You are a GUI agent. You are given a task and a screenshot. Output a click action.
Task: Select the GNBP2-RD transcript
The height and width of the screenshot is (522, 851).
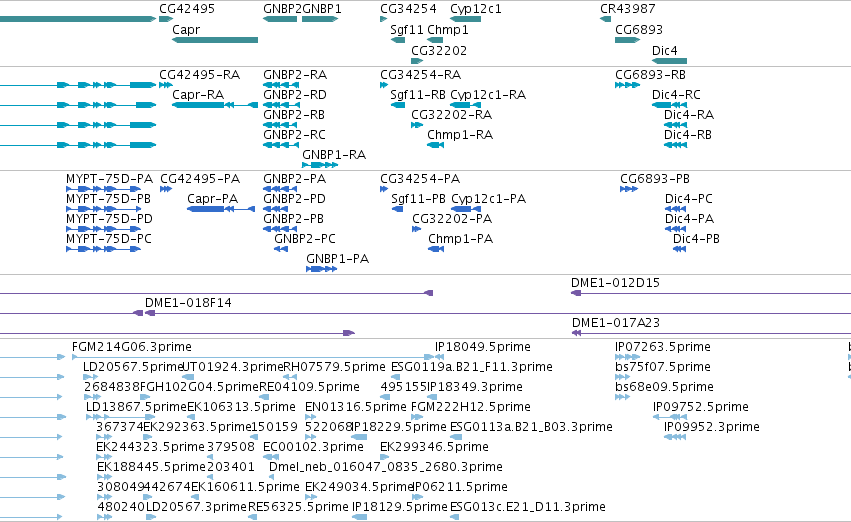click(x=281, y=105)
